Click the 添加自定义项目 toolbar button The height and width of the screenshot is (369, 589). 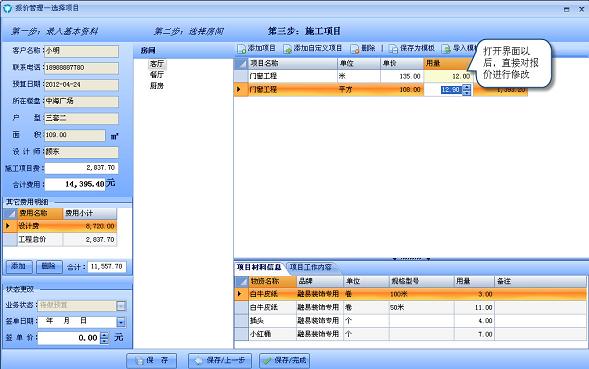[313, 48]
